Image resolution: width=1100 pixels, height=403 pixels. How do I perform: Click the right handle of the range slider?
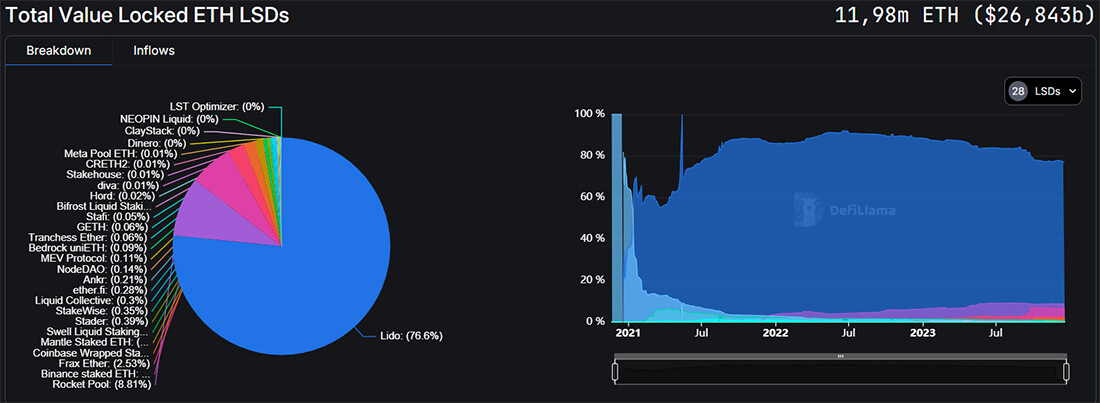1066,371
